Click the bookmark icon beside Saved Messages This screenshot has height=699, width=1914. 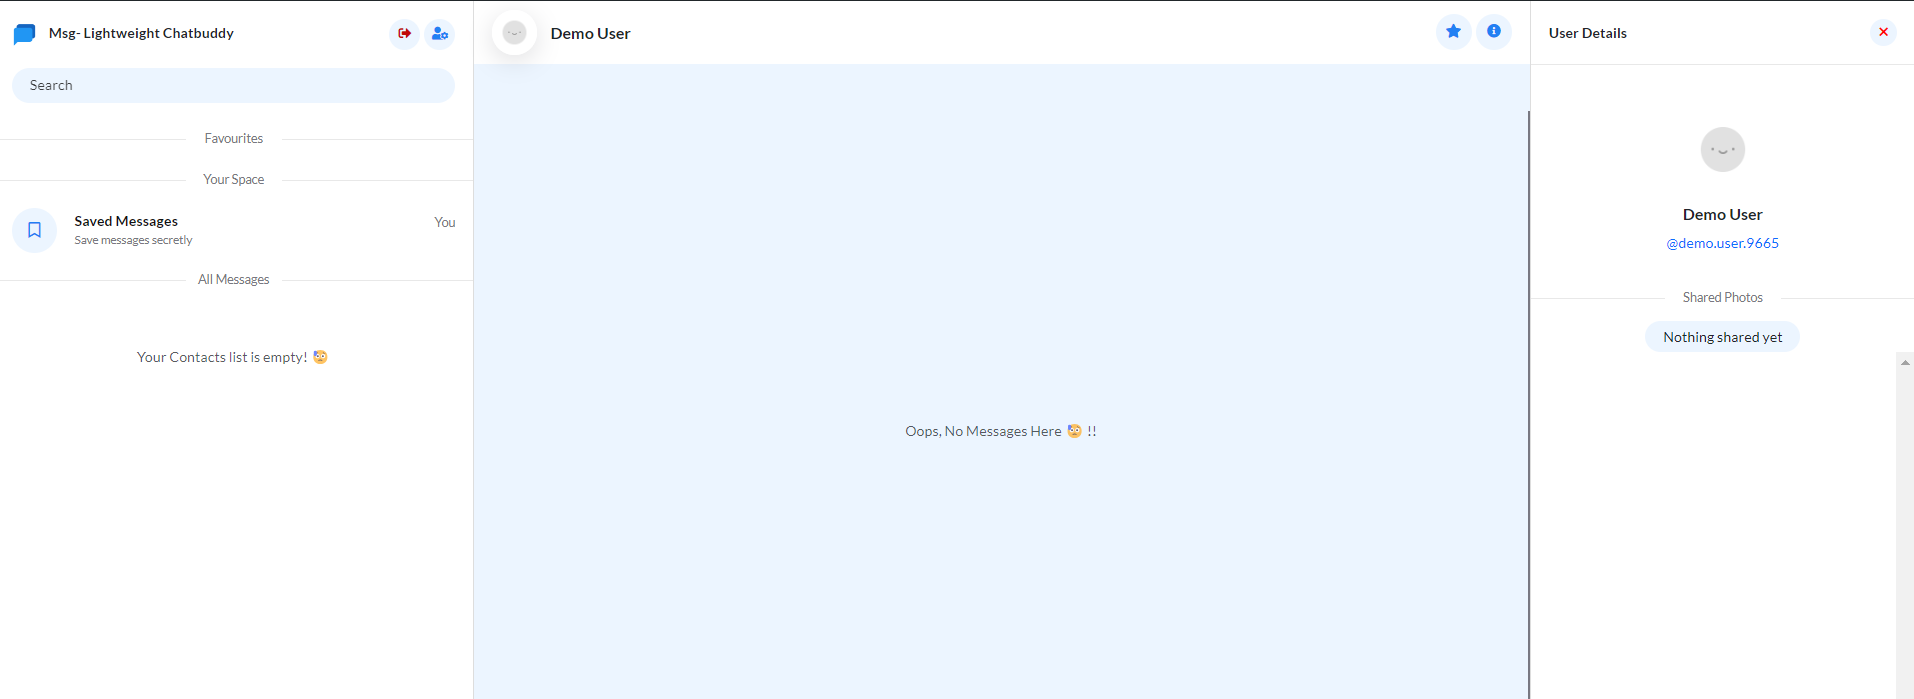click(x=34, y=230)
